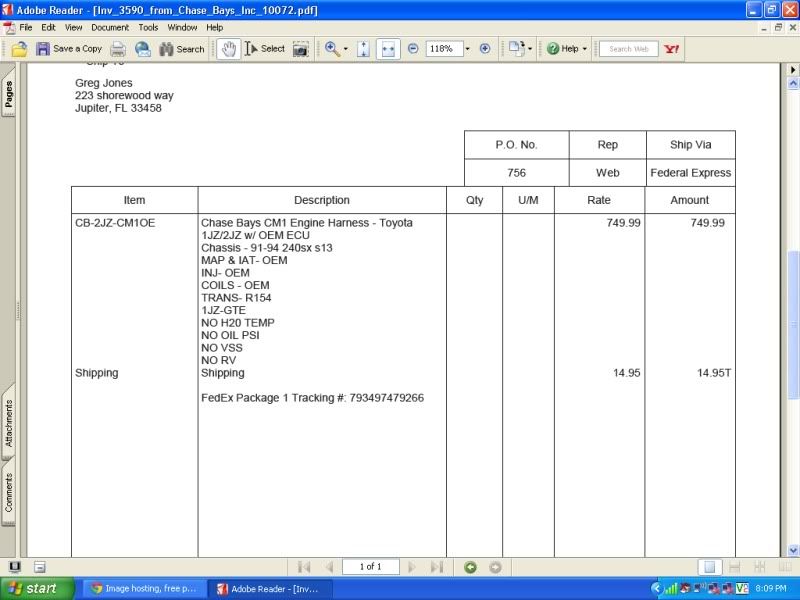Viewport: 800px width, 600px height.
Task: Open the Tools menu
Action: [x=148, y=28]
